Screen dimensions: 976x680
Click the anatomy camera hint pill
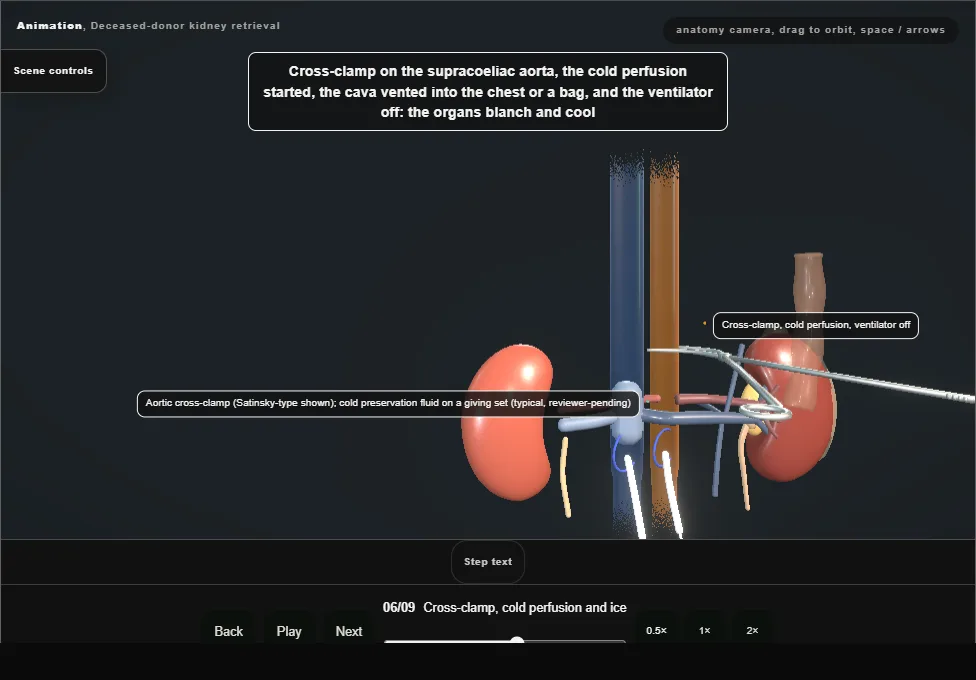click(x=810, y=30)
